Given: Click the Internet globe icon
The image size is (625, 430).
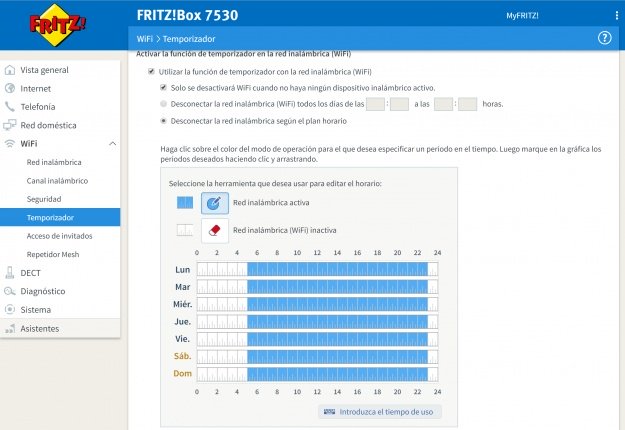Looking at the screenshot, I should pyautogui.click(x=10, y=88).
